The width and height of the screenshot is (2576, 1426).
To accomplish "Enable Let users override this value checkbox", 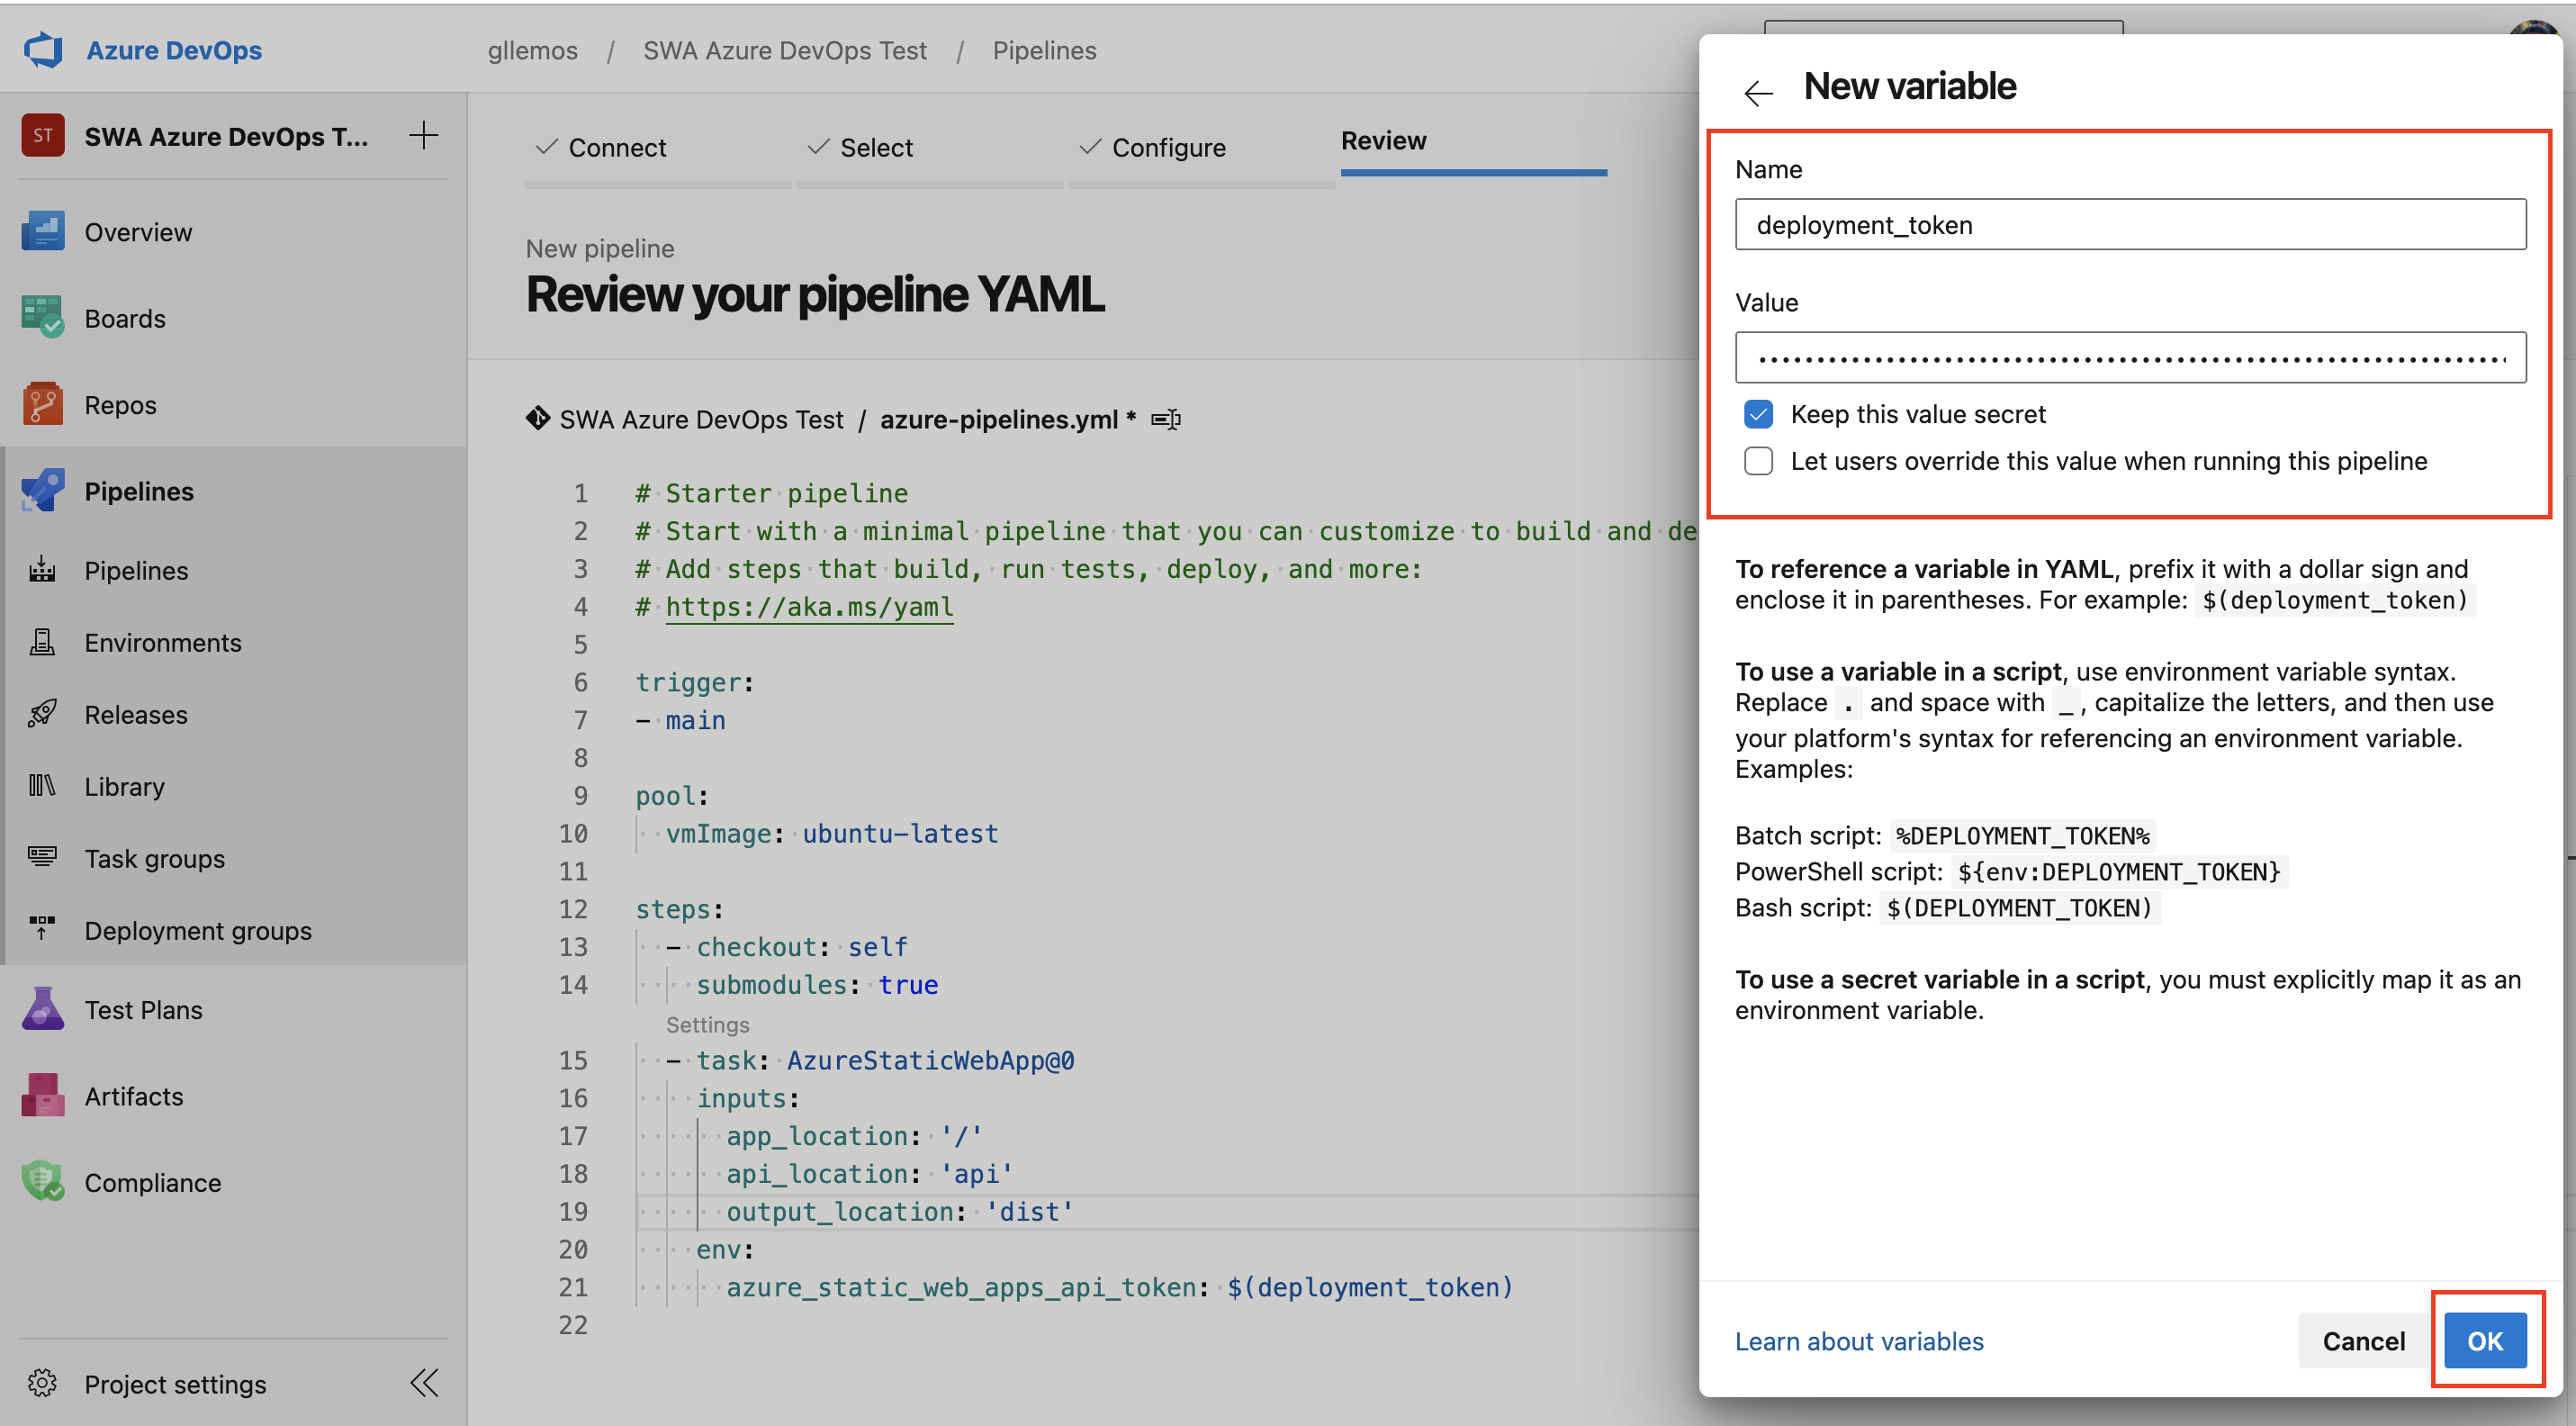I will tap(1757, 461).
